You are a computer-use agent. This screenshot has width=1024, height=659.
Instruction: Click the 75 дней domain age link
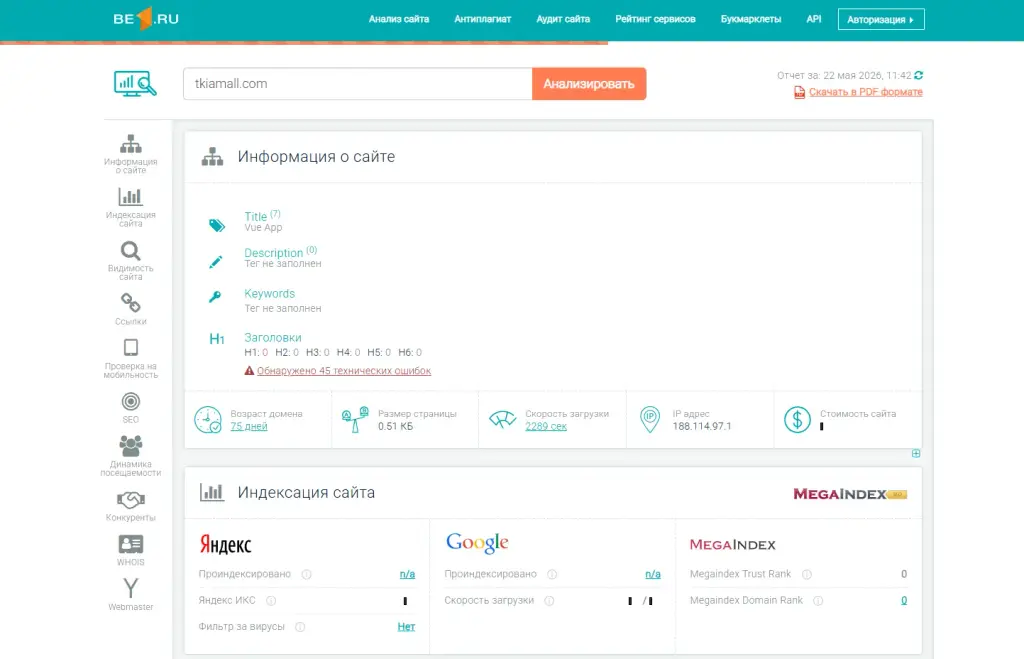249,426
